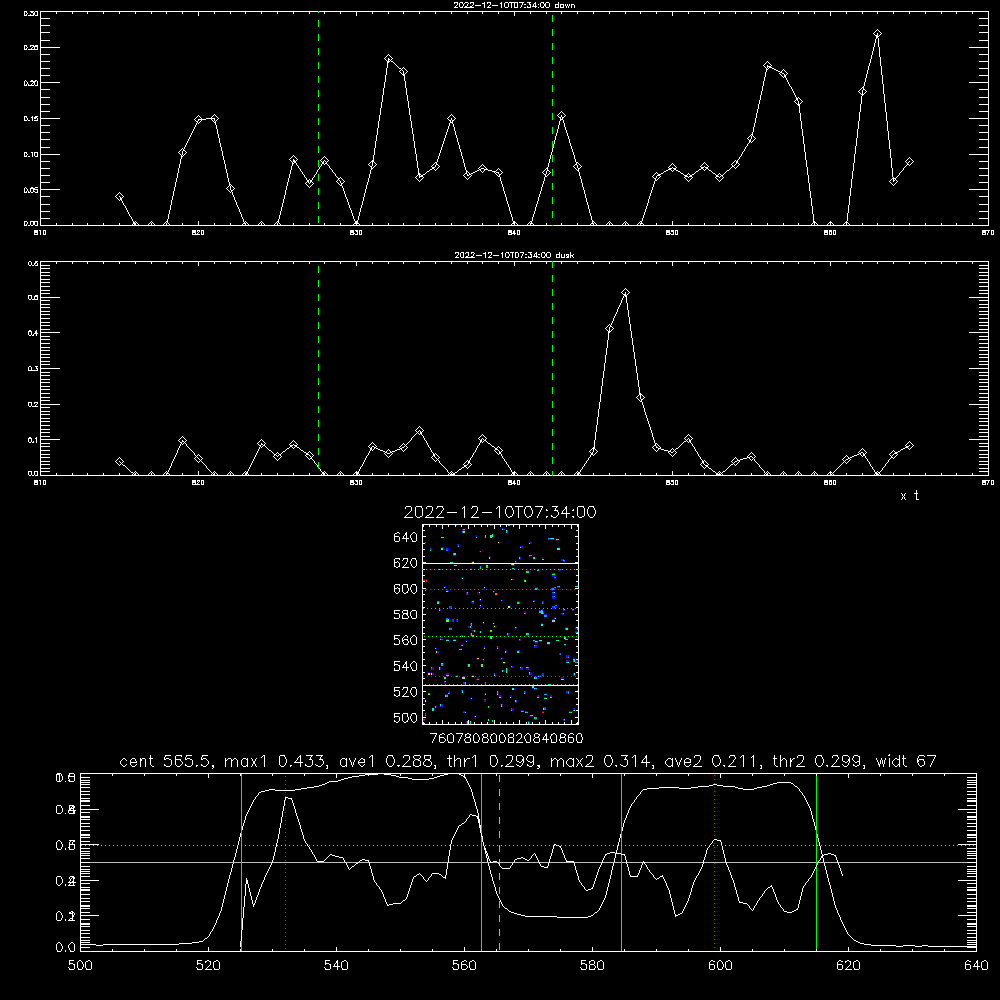
Task: Click the upper white horizontal line in the image
Action: (500, 563)
